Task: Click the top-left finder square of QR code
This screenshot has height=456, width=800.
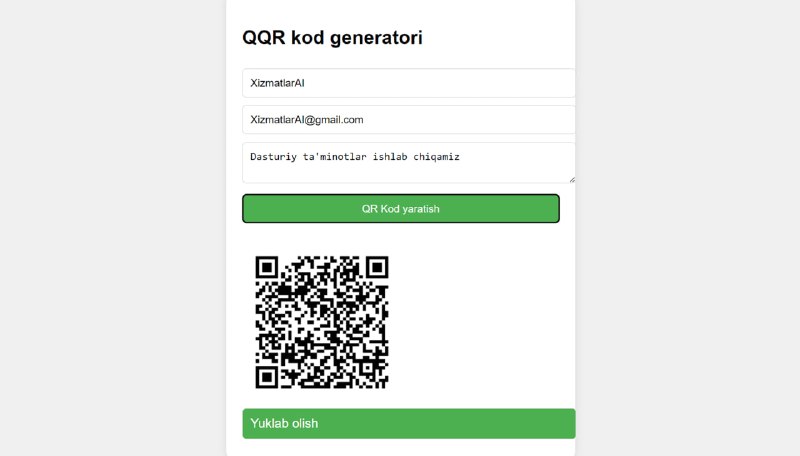Action: 267,267
